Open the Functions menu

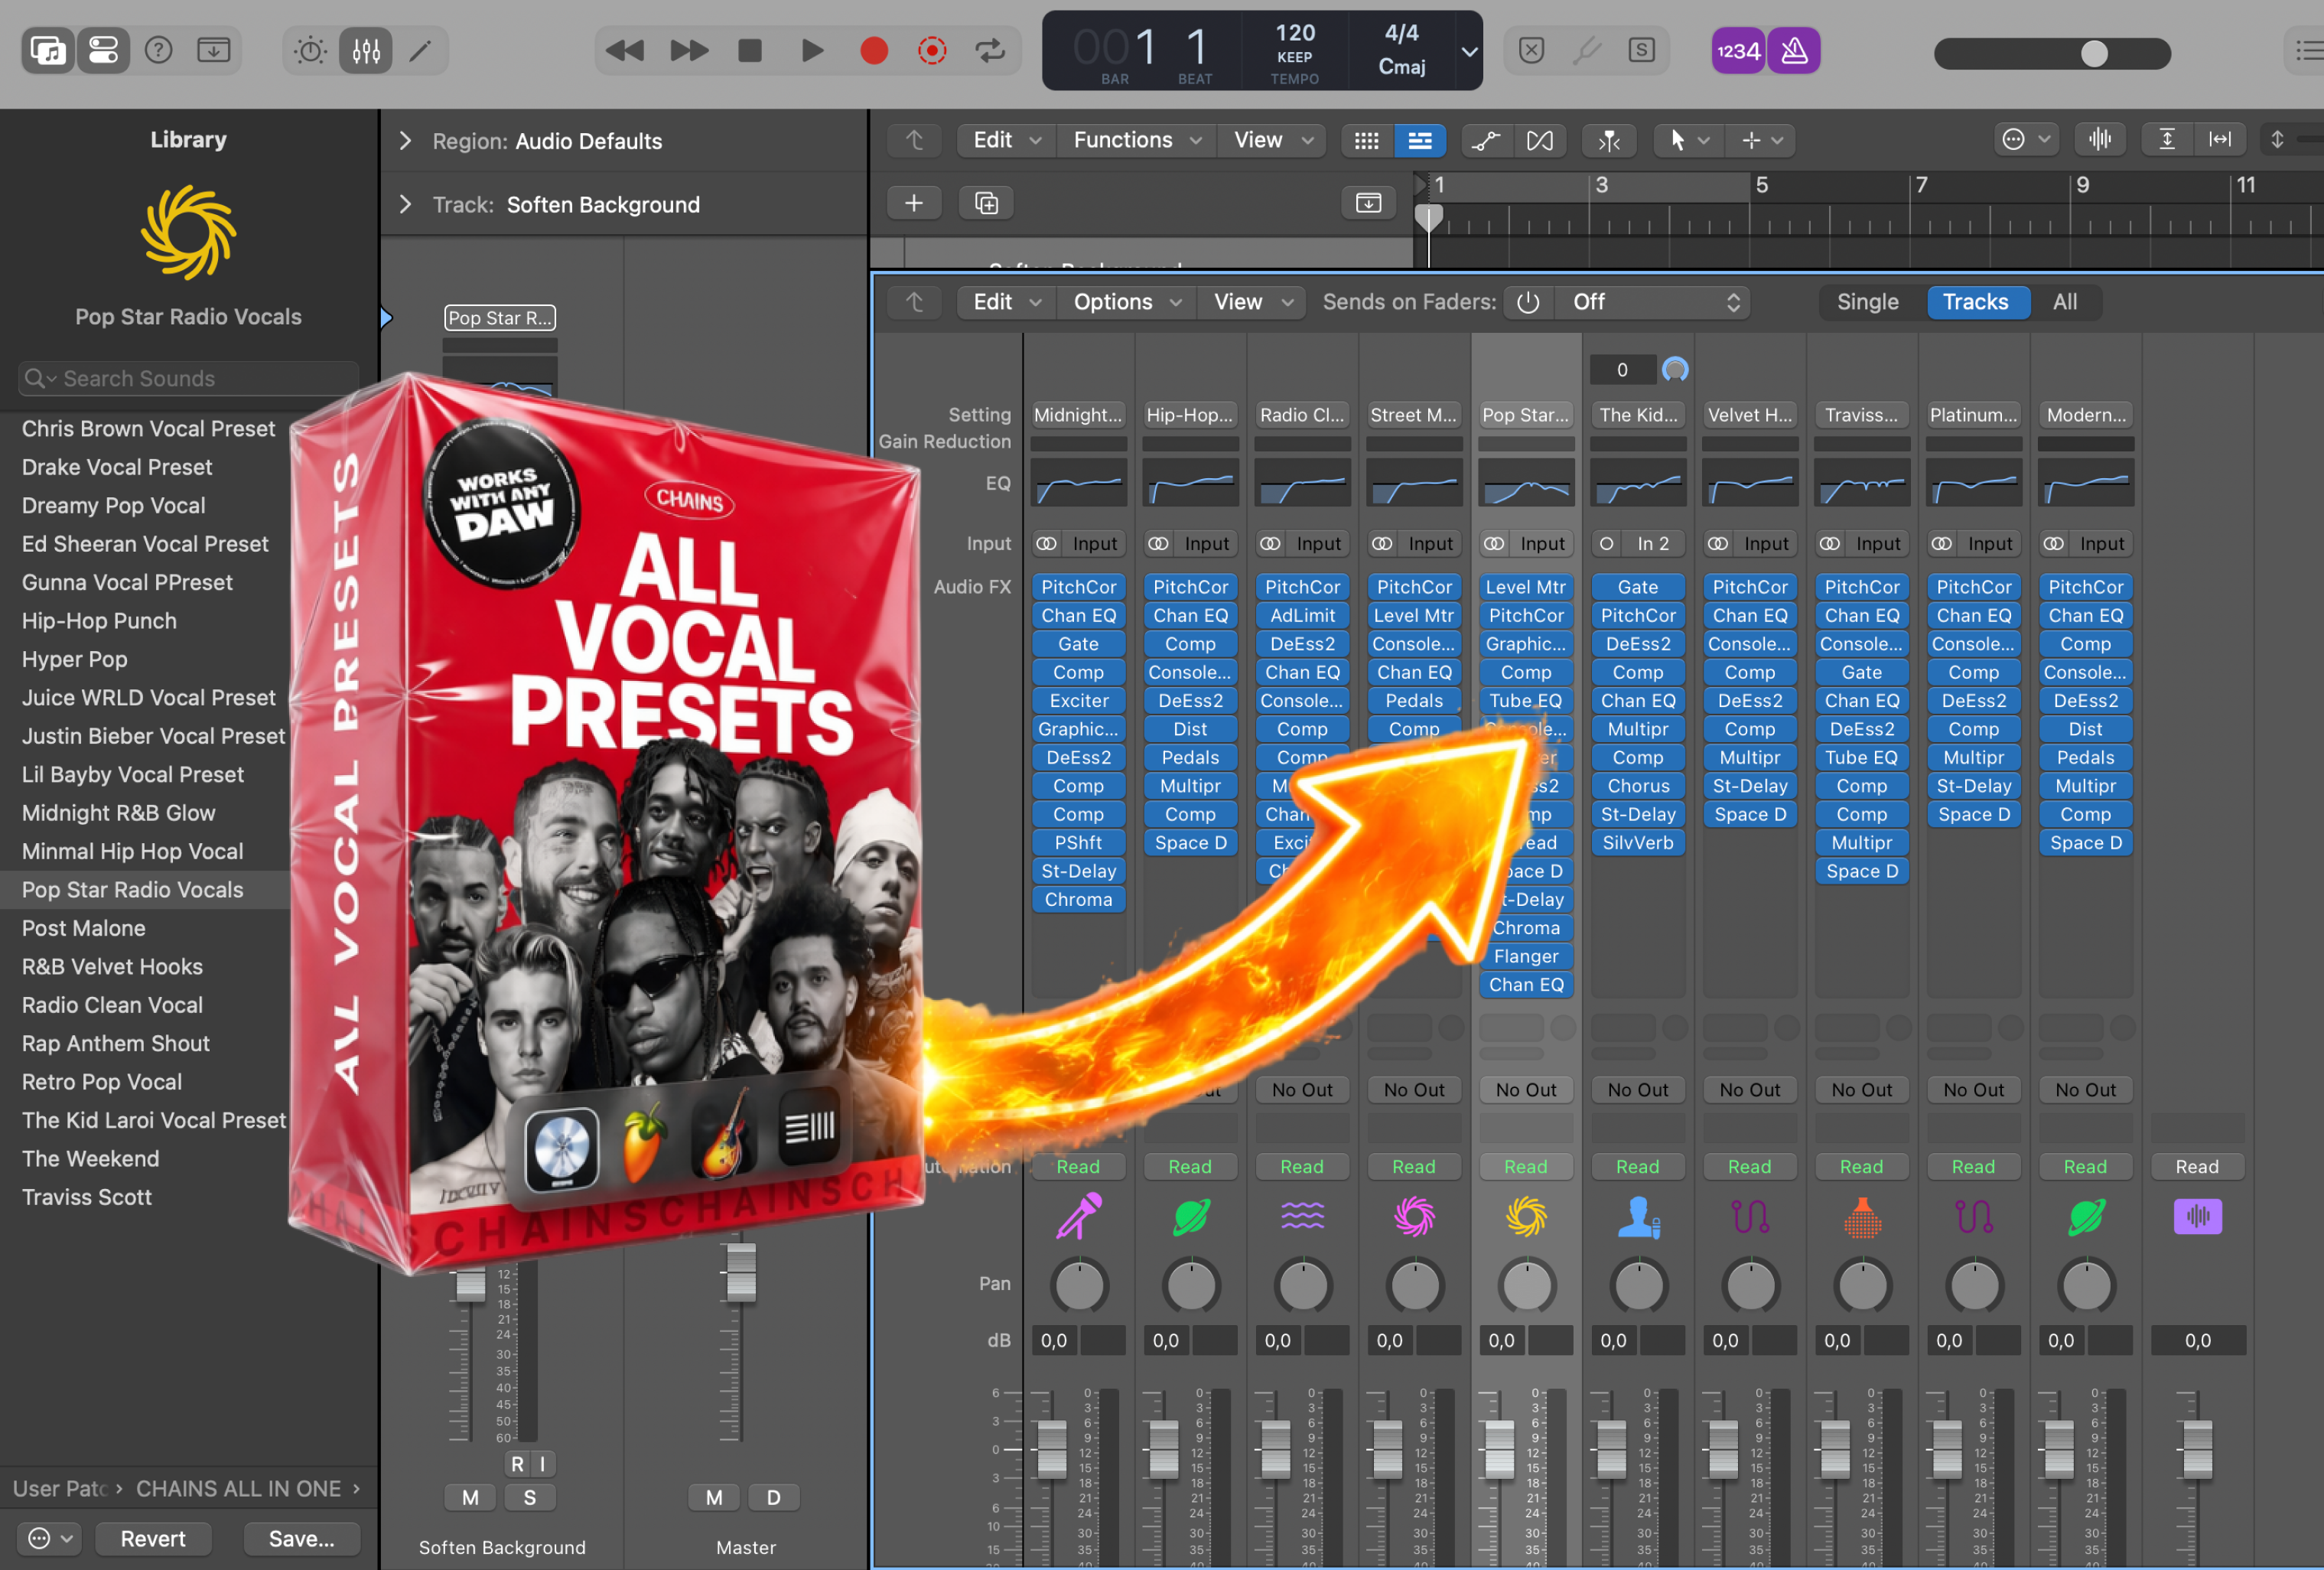(x=1136, y=140)
